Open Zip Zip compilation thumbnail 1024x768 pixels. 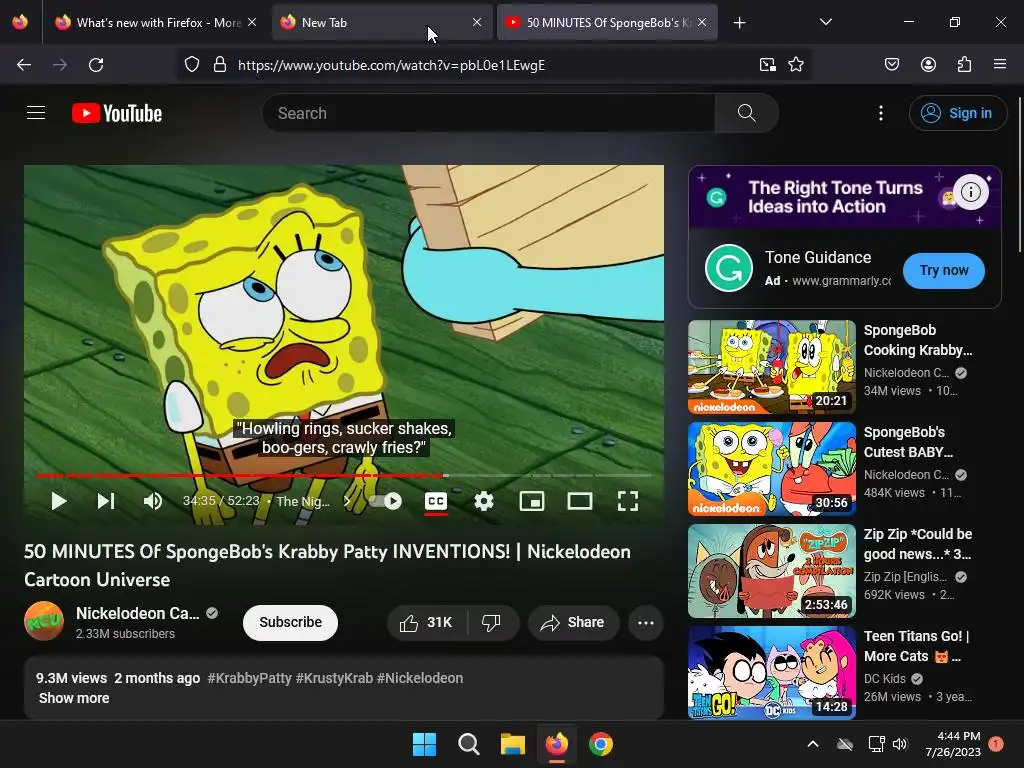(772, 571)
